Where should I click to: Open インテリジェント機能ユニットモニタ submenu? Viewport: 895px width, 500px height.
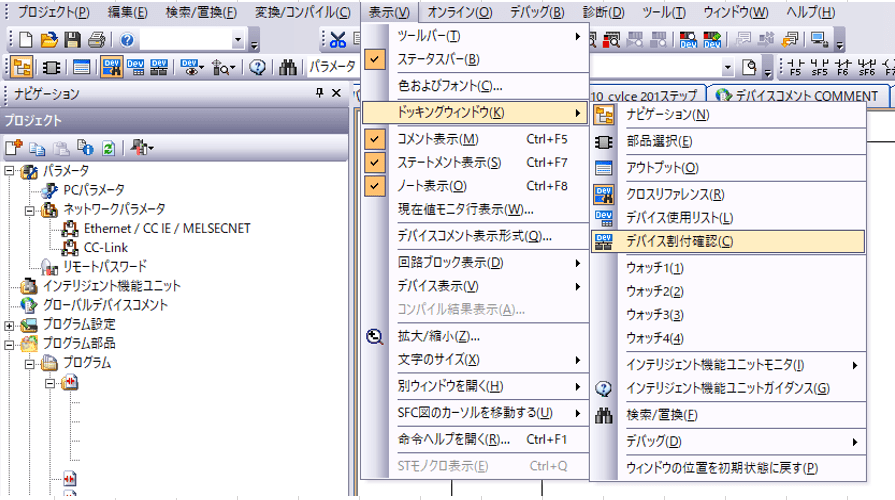[728, 365]
